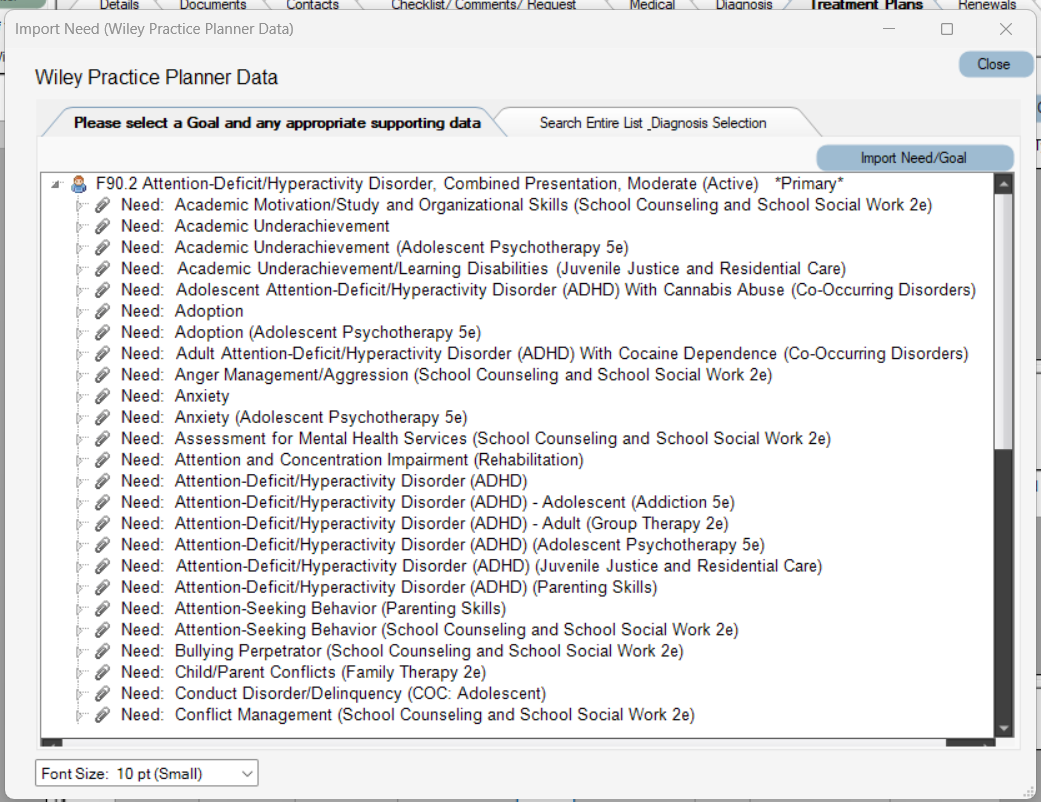The height and width of the screenshot is (802, 1041).
Task: Click the Close button
Action: (994, 63)
